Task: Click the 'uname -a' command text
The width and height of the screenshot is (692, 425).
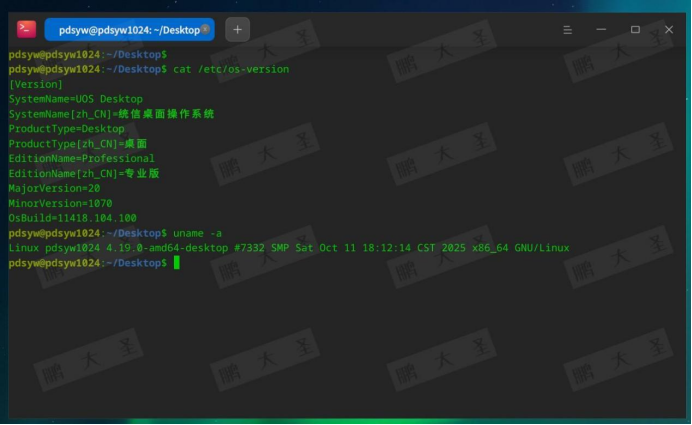Action: [197, 233]
